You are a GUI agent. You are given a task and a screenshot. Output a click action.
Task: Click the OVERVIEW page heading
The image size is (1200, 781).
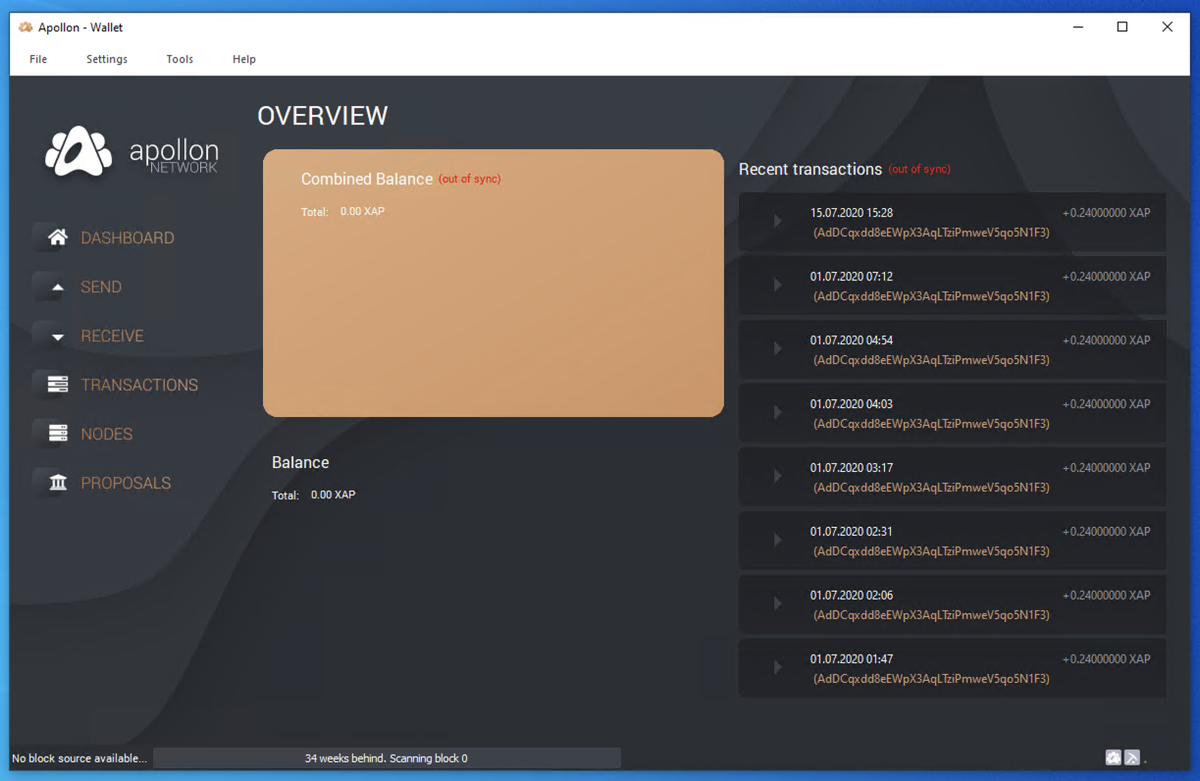click(322, 116)
